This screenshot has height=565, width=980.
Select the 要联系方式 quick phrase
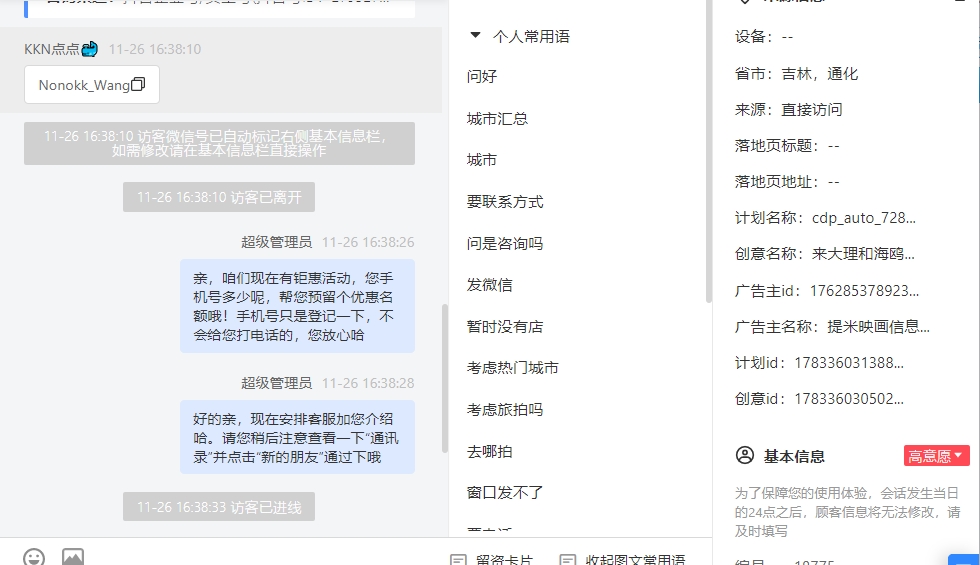(505, 201)
